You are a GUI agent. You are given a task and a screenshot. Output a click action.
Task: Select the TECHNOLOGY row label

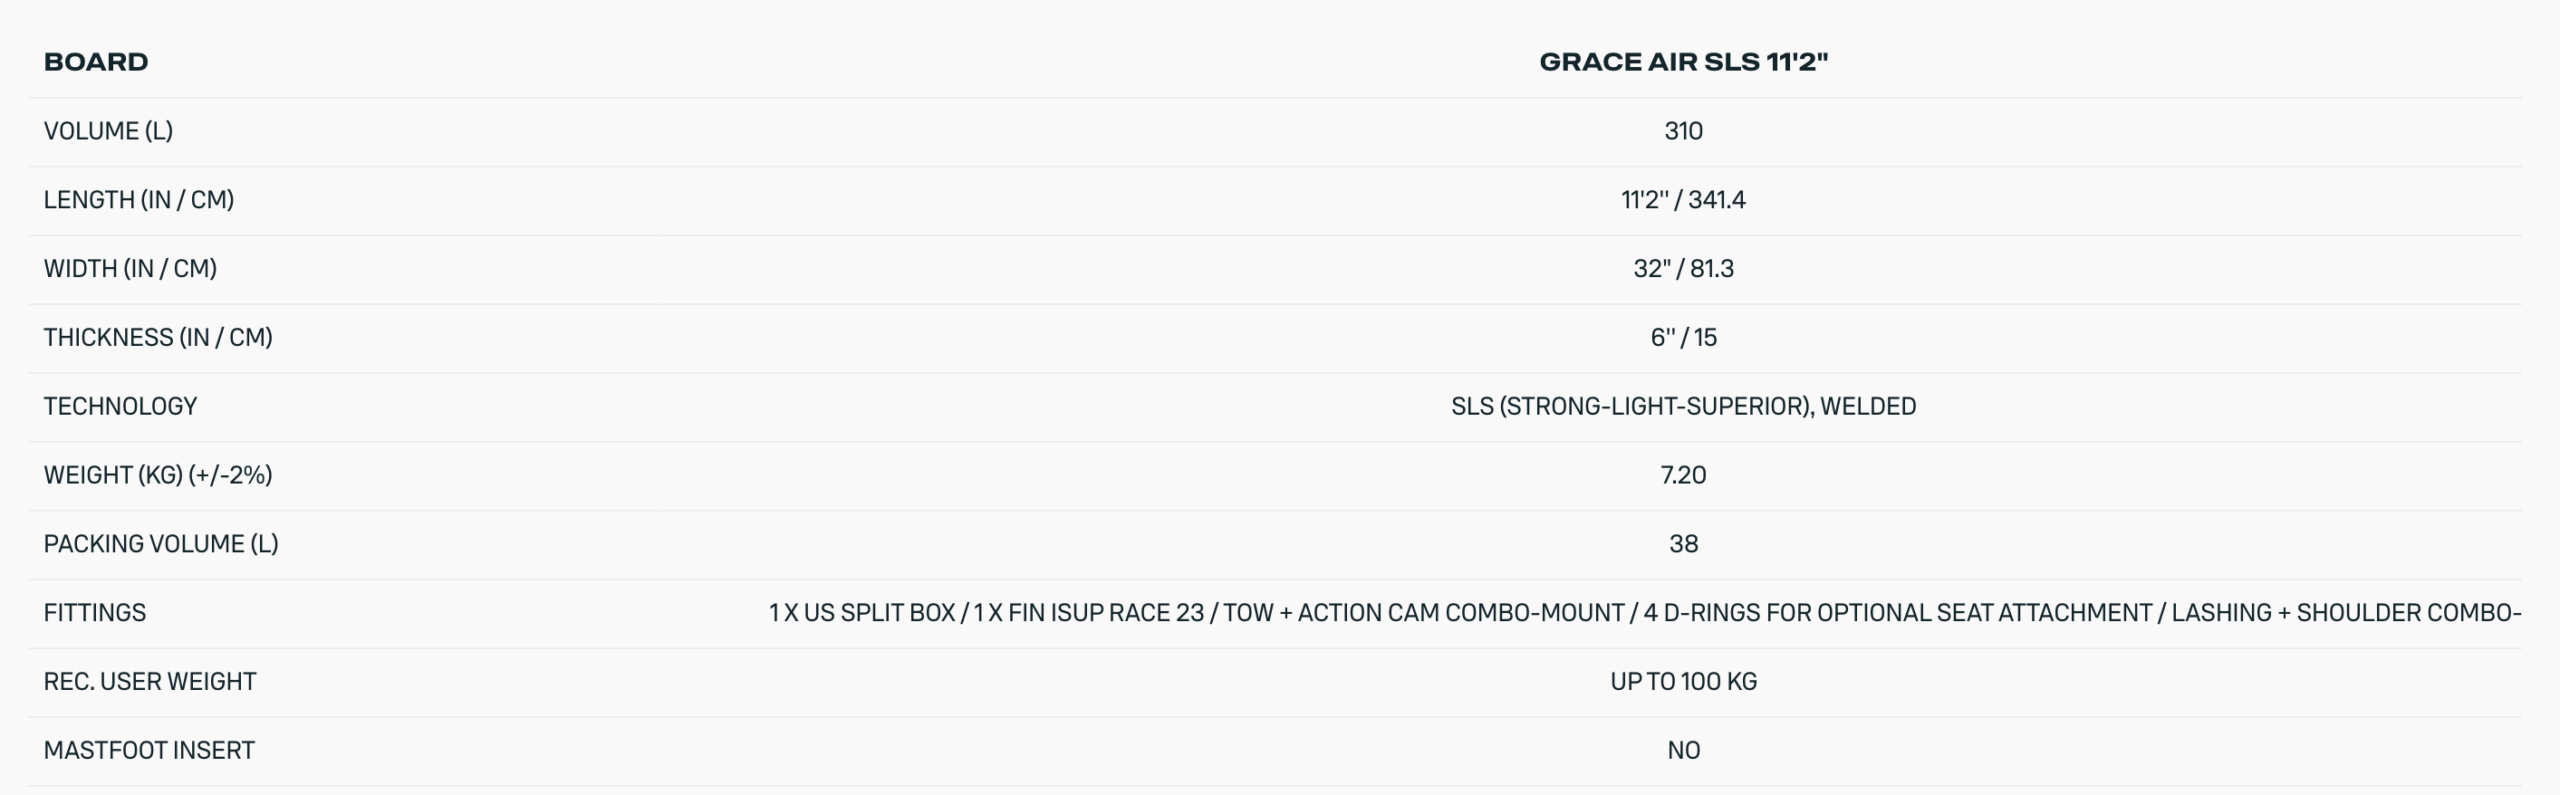tap(120, 406)
